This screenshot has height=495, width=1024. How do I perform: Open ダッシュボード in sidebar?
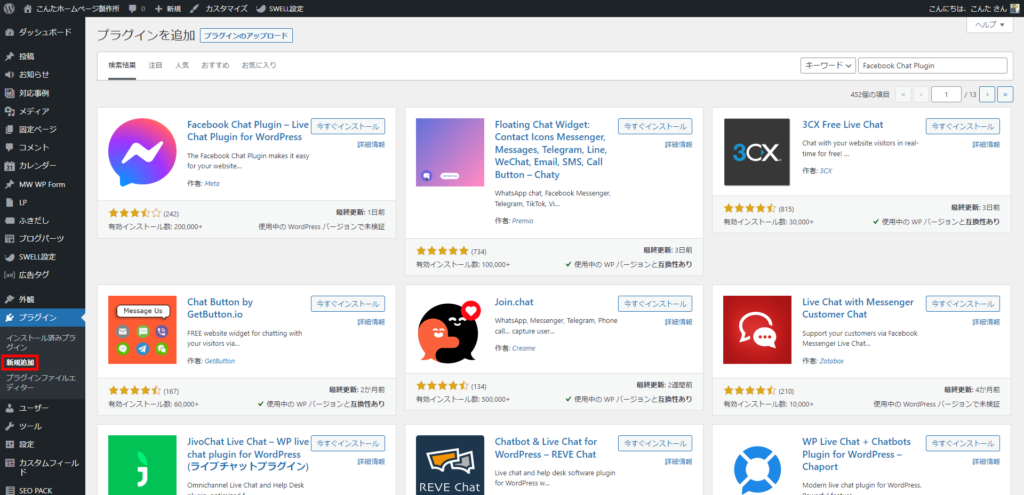tap(42, 32)
